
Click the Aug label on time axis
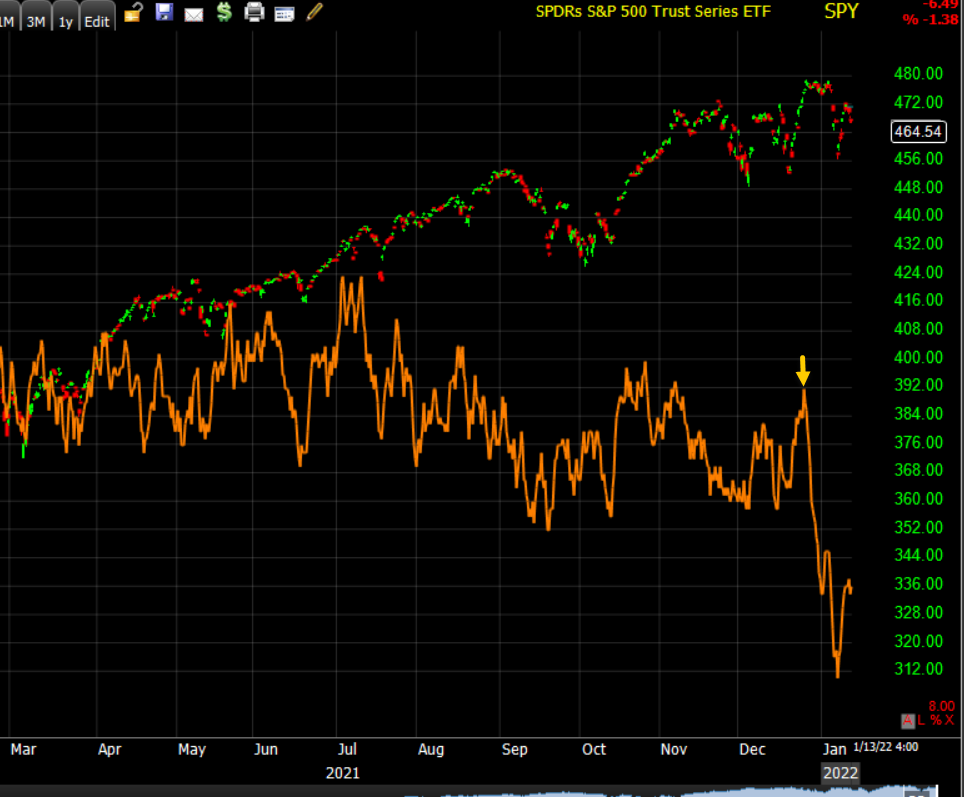pyautogui.click(x=430, y=750)
